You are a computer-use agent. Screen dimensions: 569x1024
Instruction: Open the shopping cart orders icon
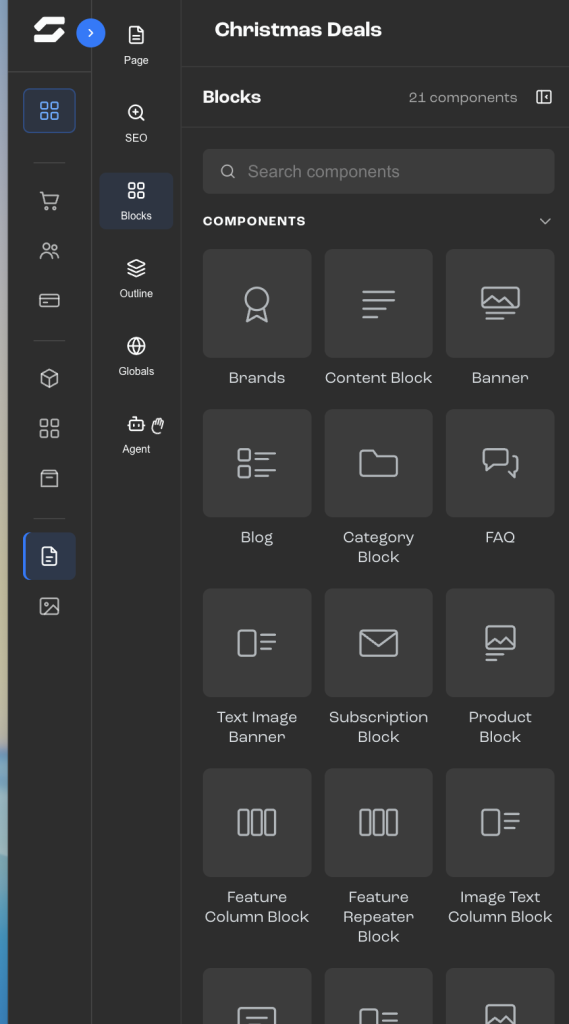point(50,200)
